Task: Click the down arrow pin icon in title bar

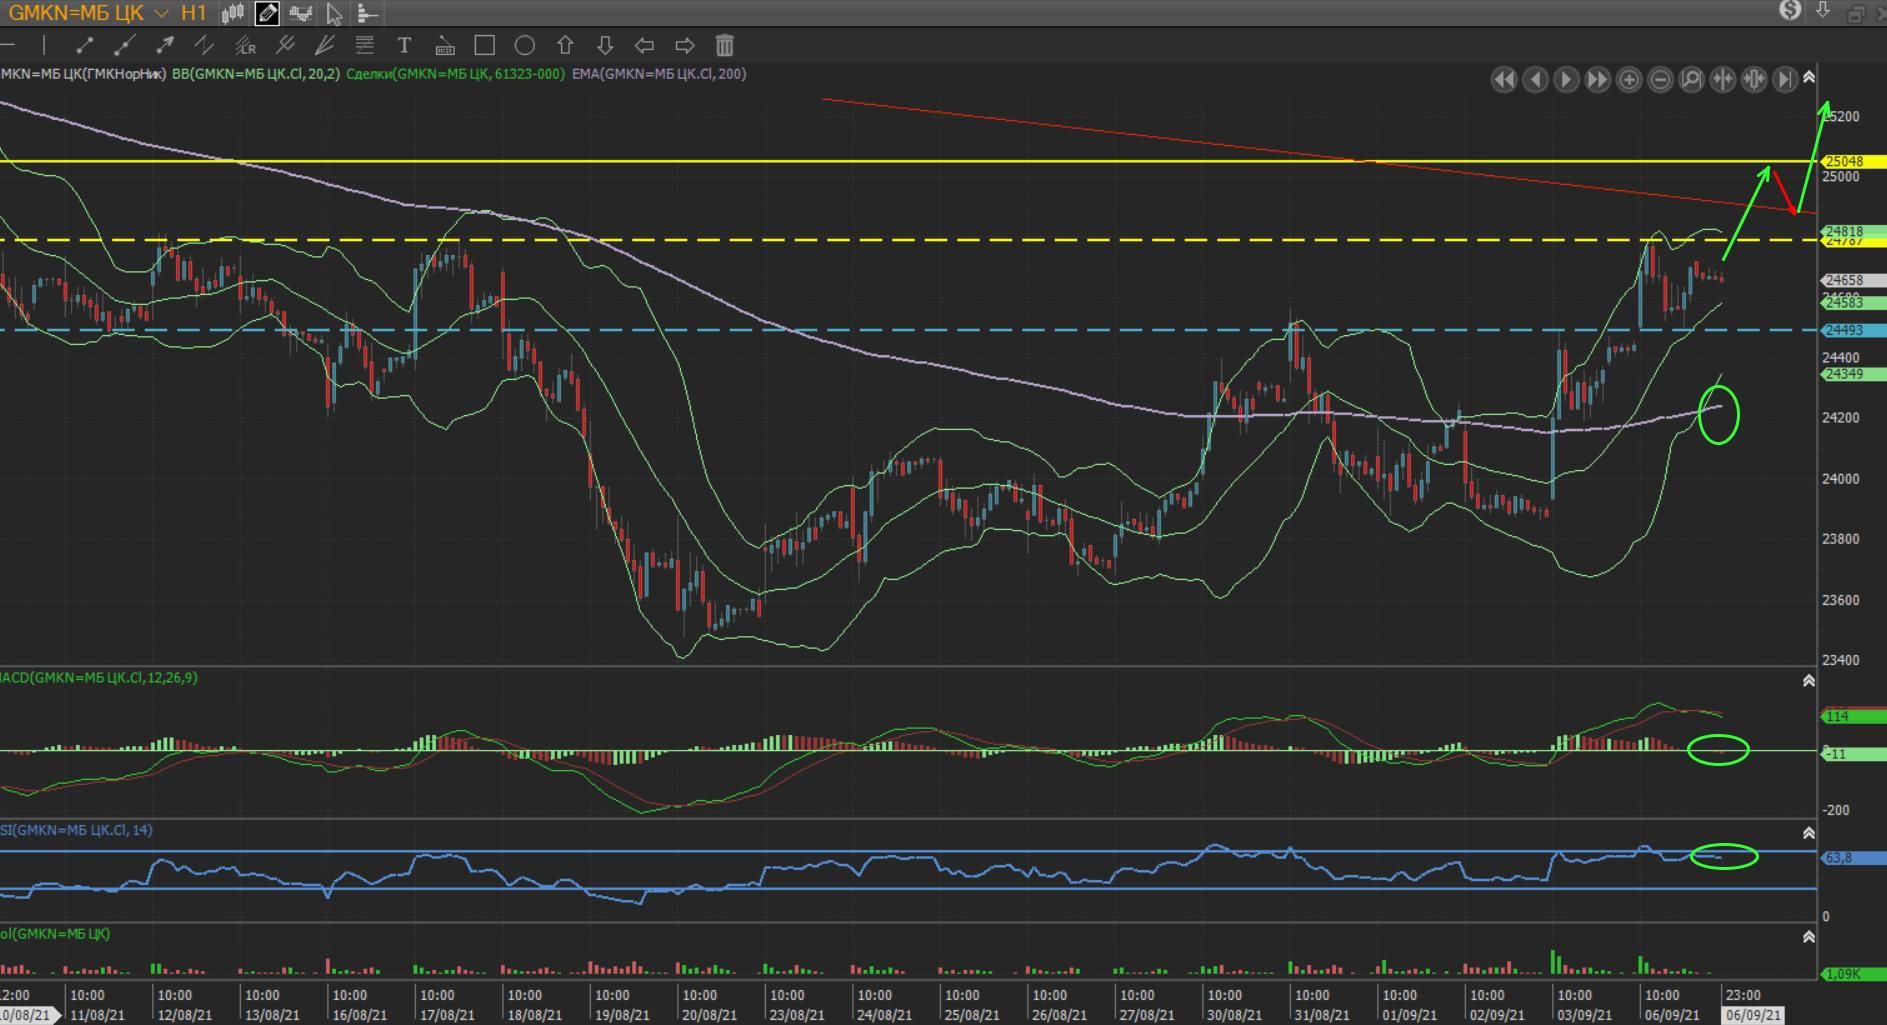Action: [1823, 11]
